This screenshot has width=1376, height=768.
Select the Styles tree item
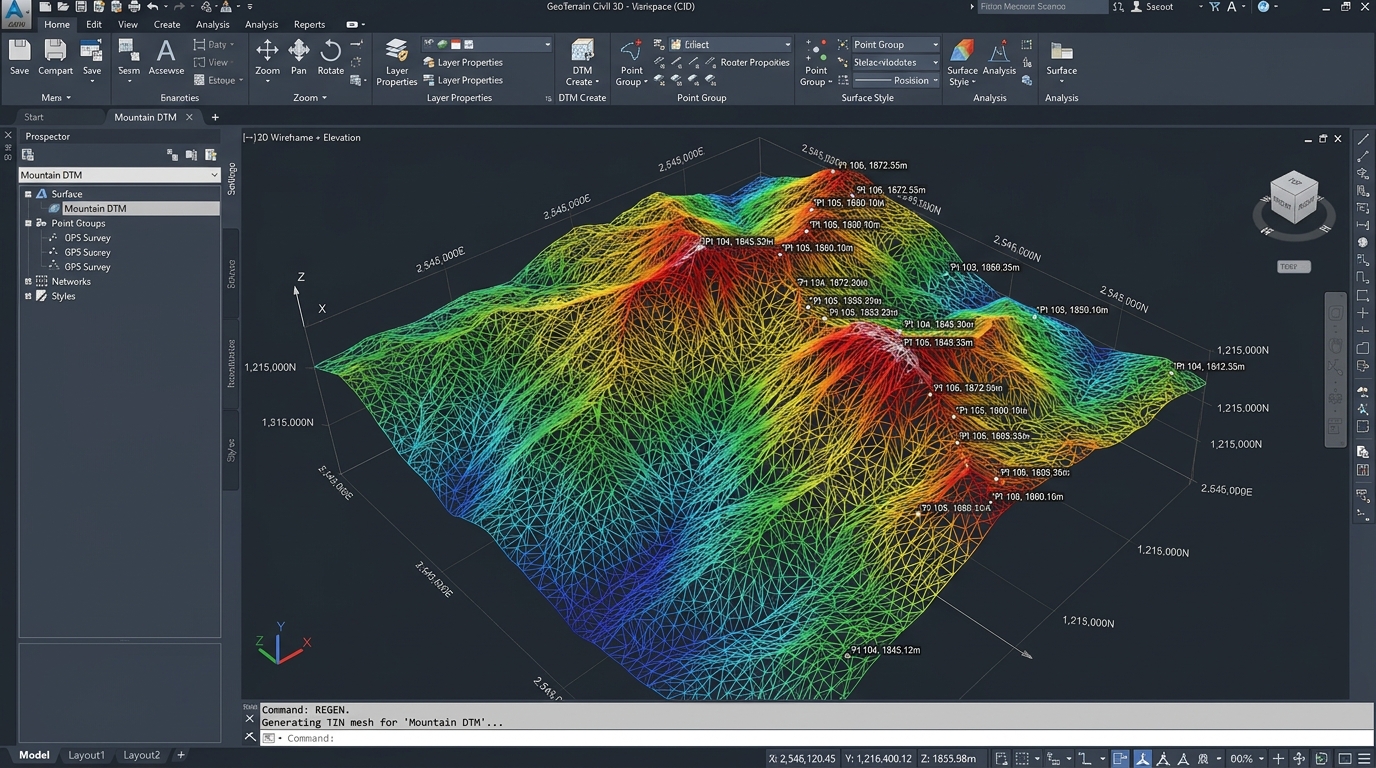pos(63,296)
